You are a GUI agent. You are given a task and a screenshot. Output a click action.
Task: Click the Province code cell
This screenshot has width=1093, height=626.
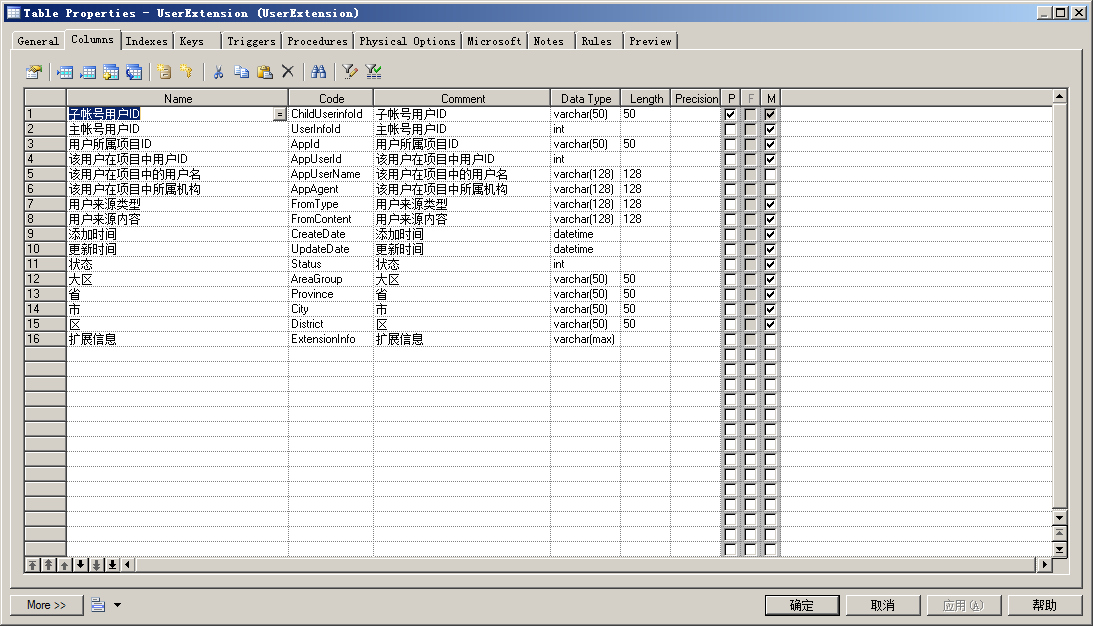point(331,294)
